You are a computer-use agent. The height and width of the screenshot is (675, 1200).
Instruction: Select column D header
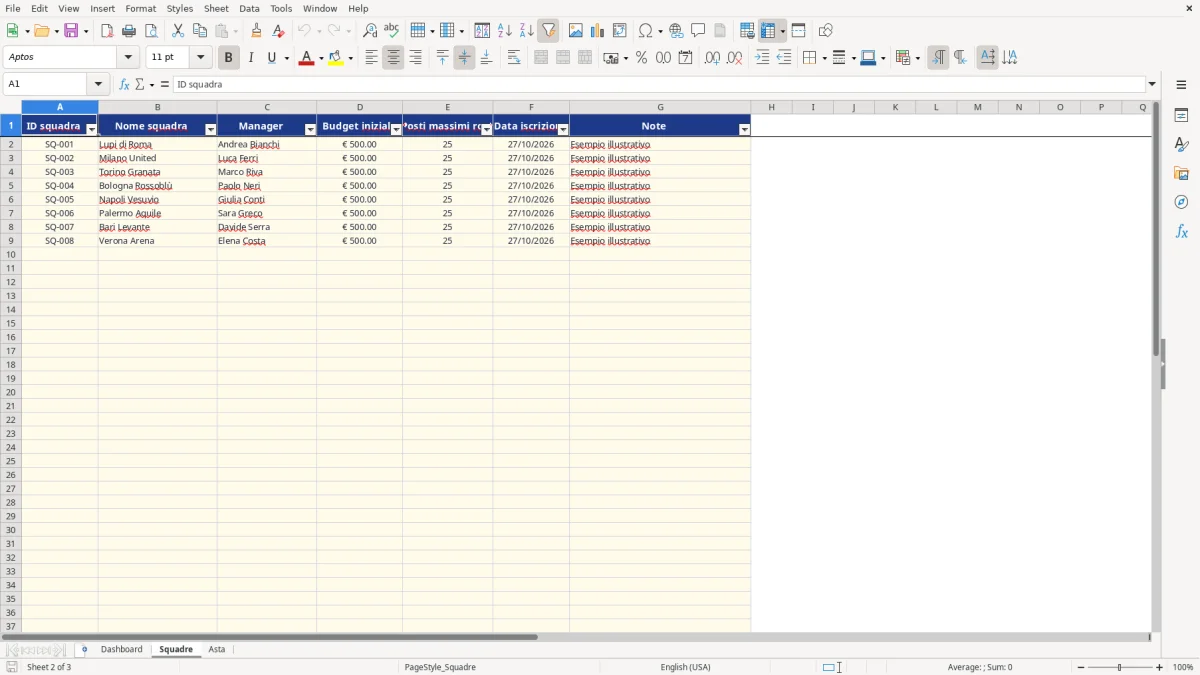(x=360, y=107)
